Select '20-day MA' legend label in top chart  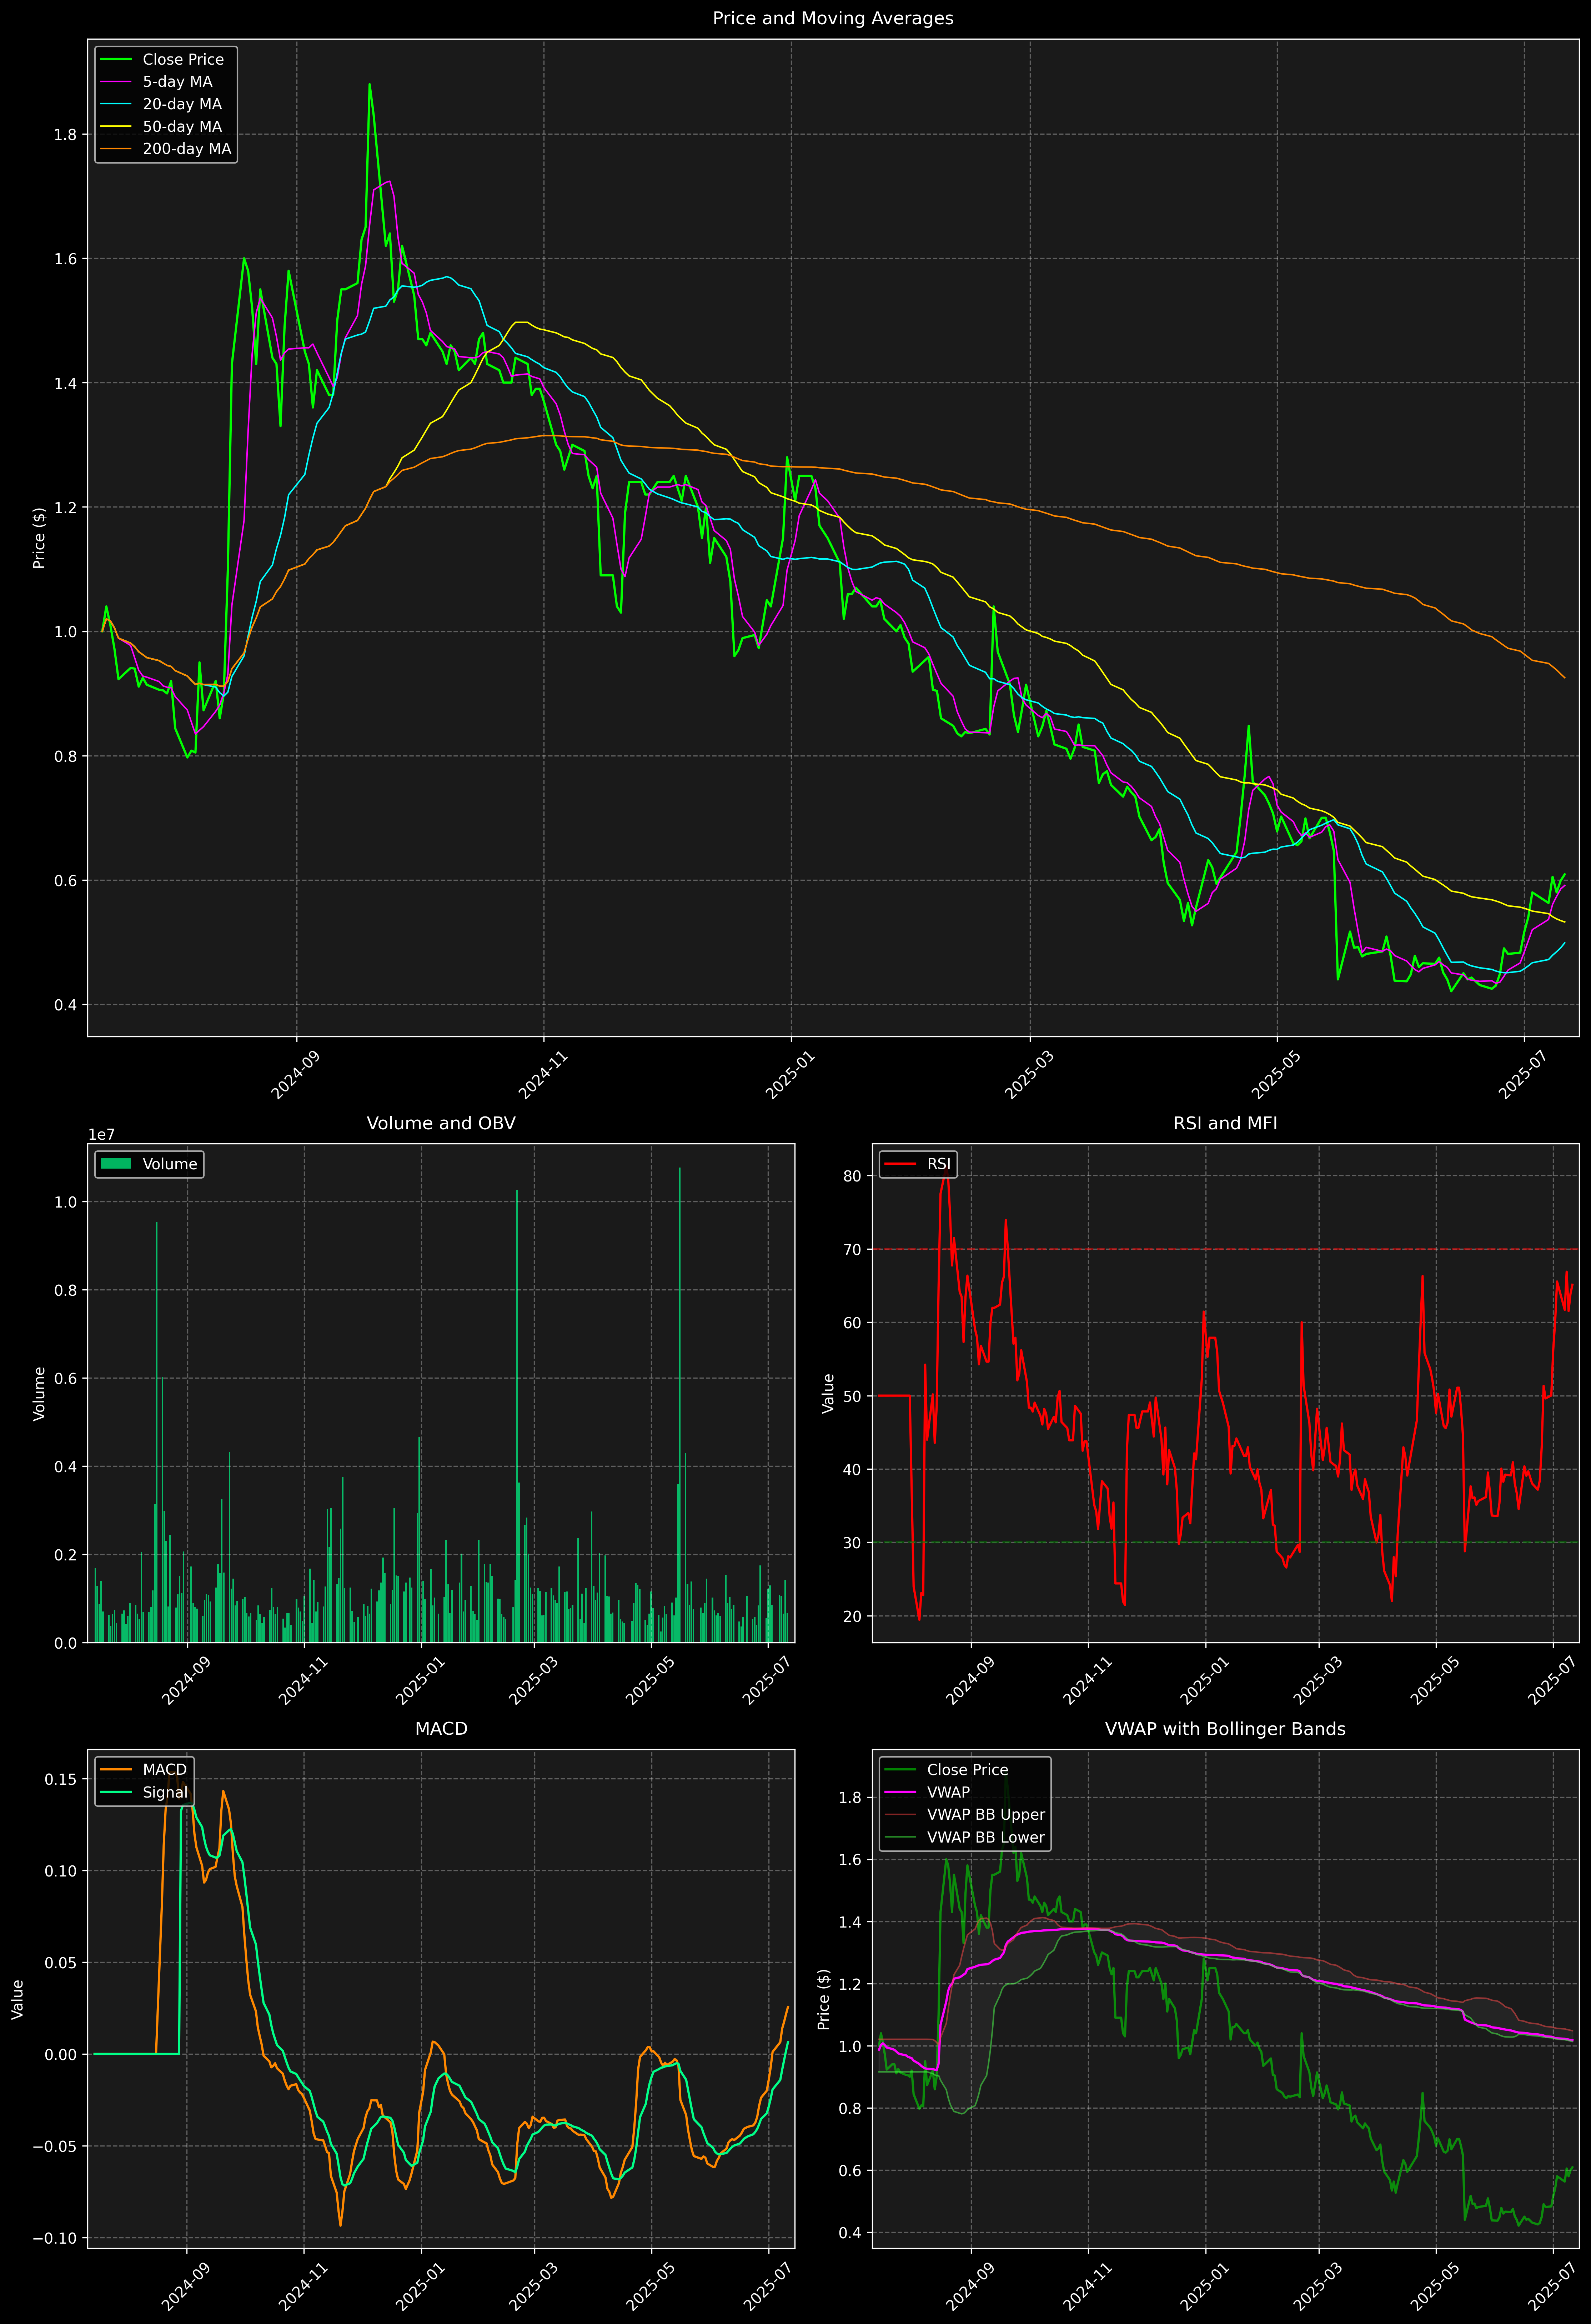(x=182, y=104)
